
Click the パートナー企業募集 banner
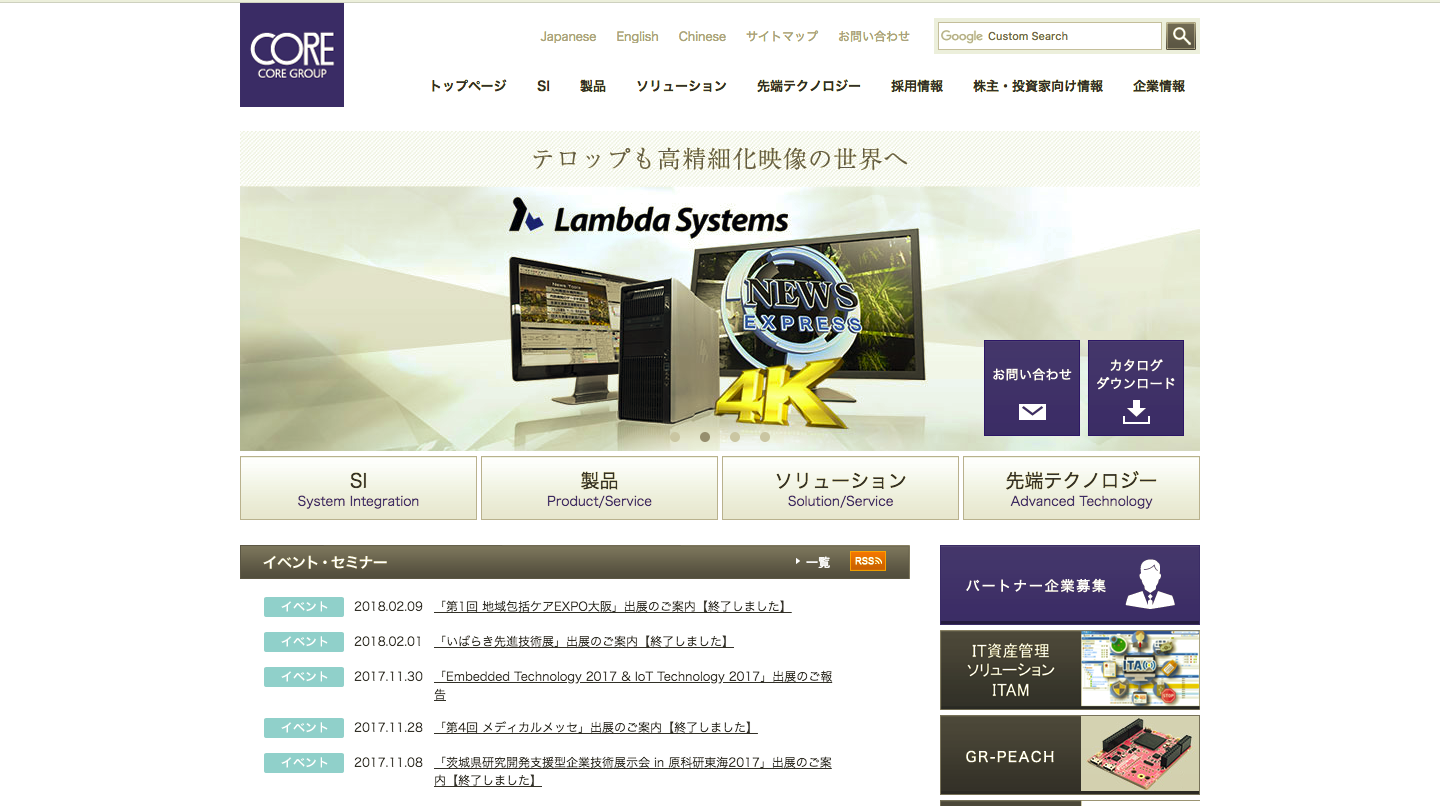coord(1070,585)
